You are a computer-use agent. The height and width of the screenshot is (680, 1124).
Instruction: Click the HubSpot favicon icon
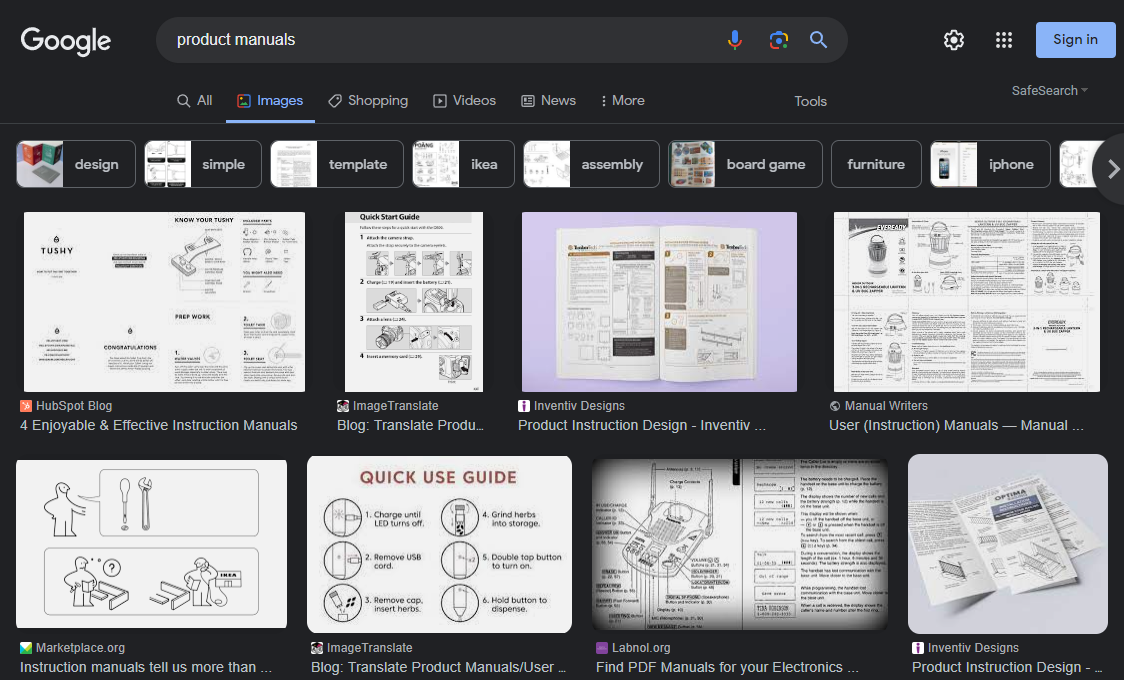click(x=26, y=406)
